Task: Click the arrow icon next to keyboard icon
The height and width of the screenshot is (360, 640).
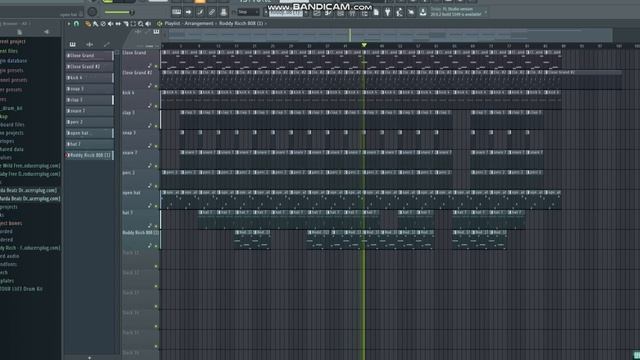Action: coord(188,12)
